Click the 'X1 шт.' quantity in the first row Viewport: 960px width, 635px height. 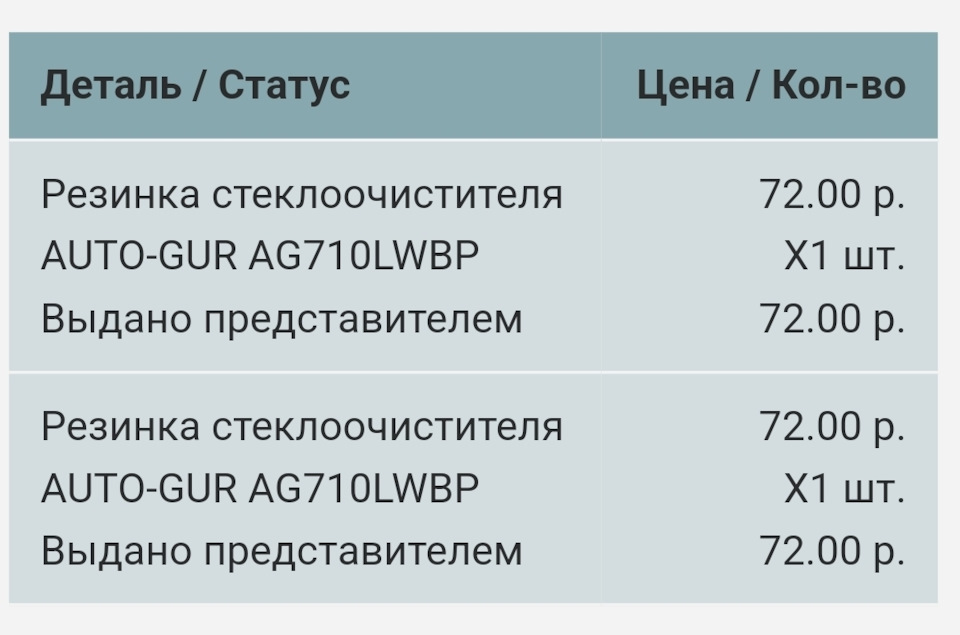point(844,257)
